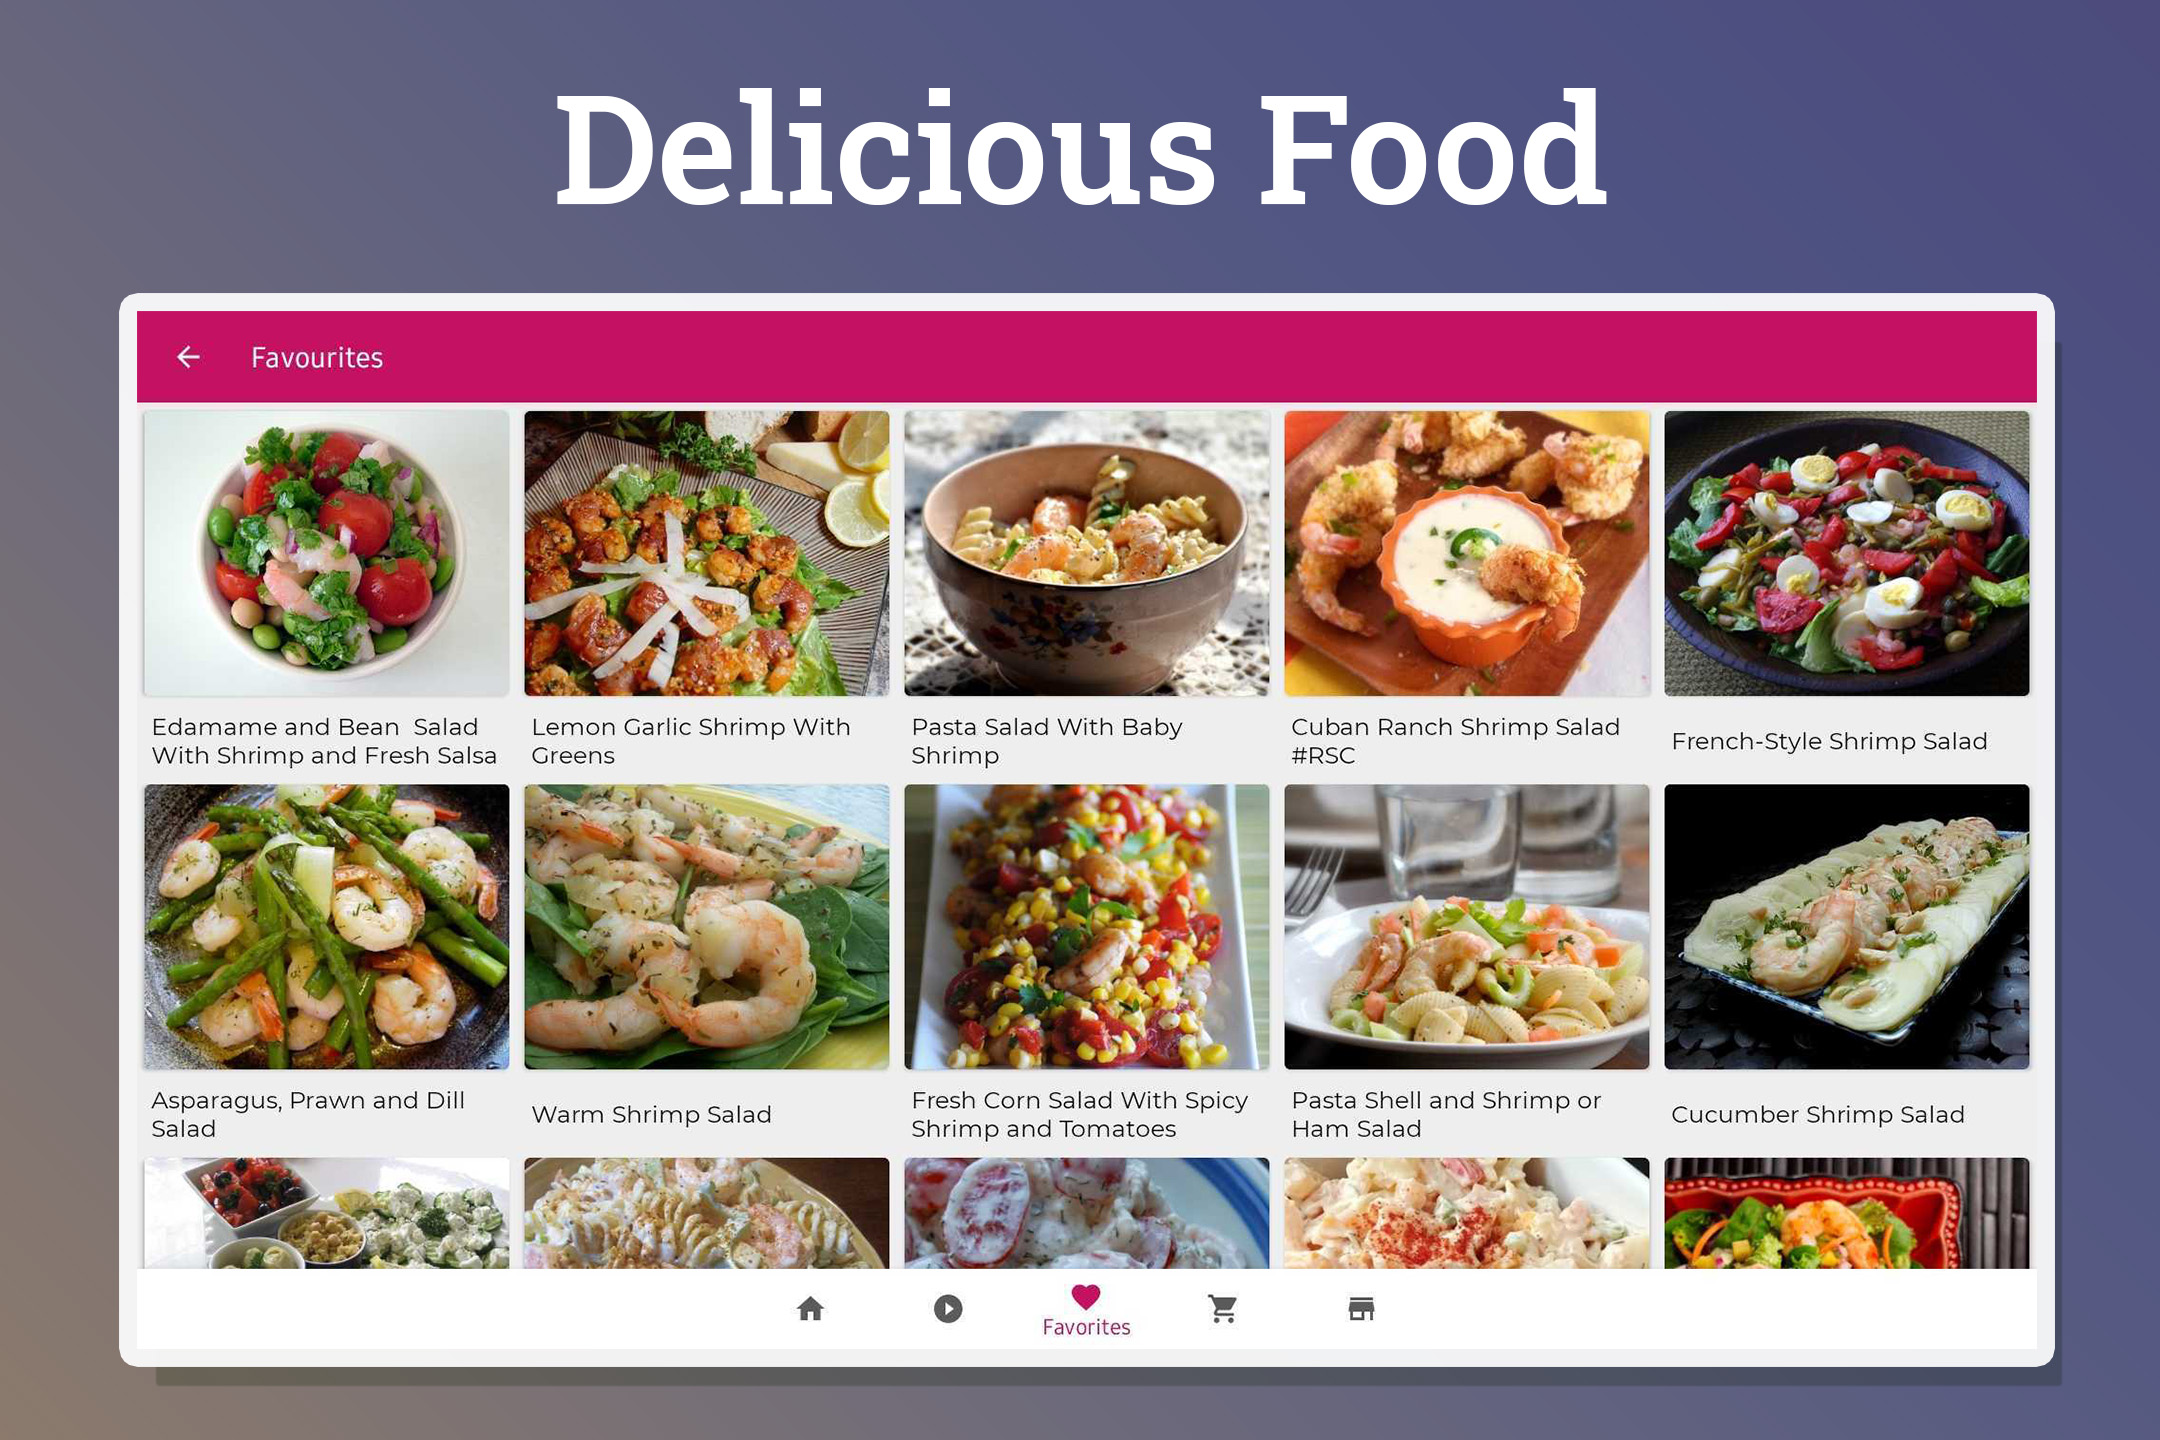Click the Favourites header title
Viewport: 2160px width, 1440px height.
(x=317, y=357)
